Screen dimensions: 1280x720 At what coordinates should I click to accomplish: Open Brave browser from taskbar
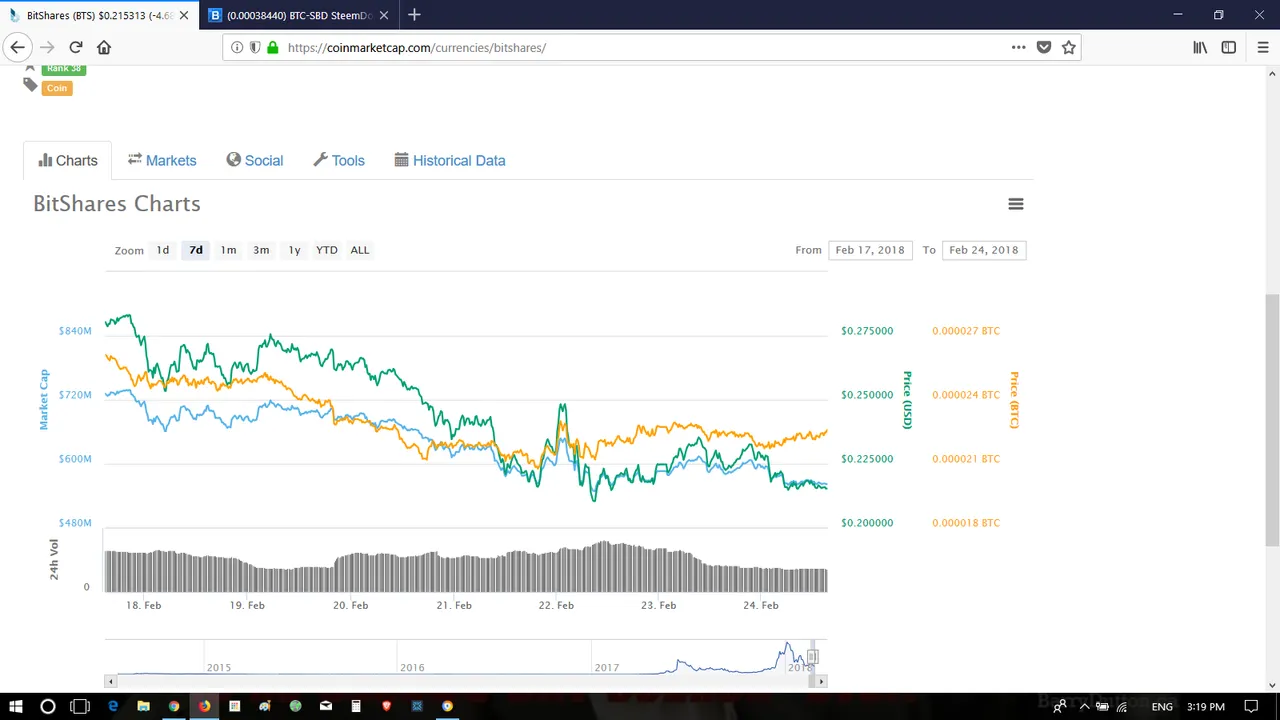pos(386,706)
